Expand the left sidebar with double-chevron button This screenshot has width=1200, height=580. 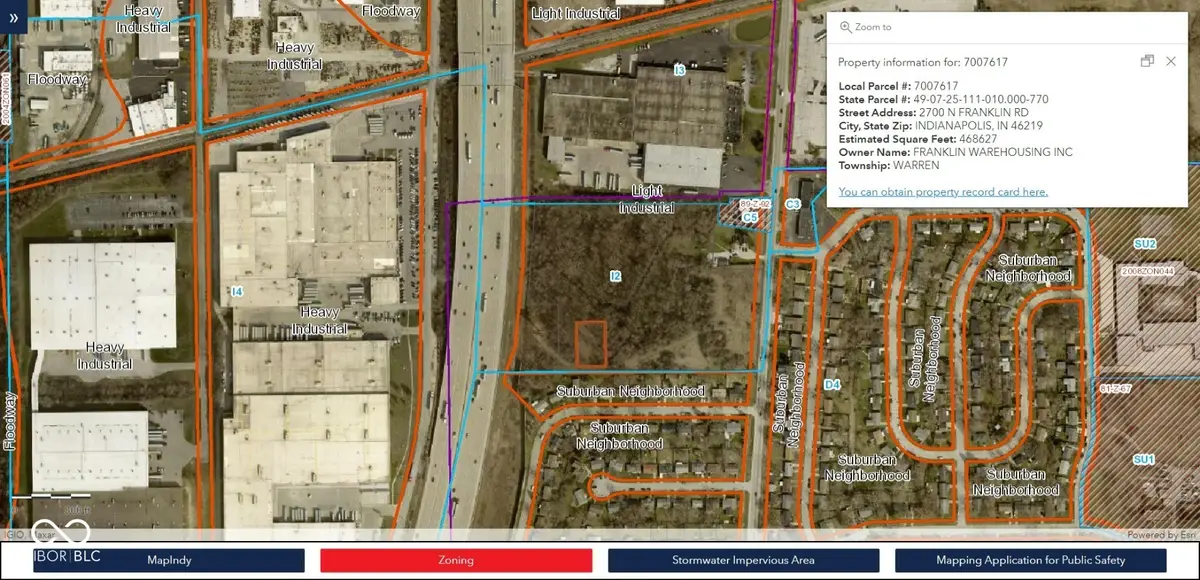point(14,18)
